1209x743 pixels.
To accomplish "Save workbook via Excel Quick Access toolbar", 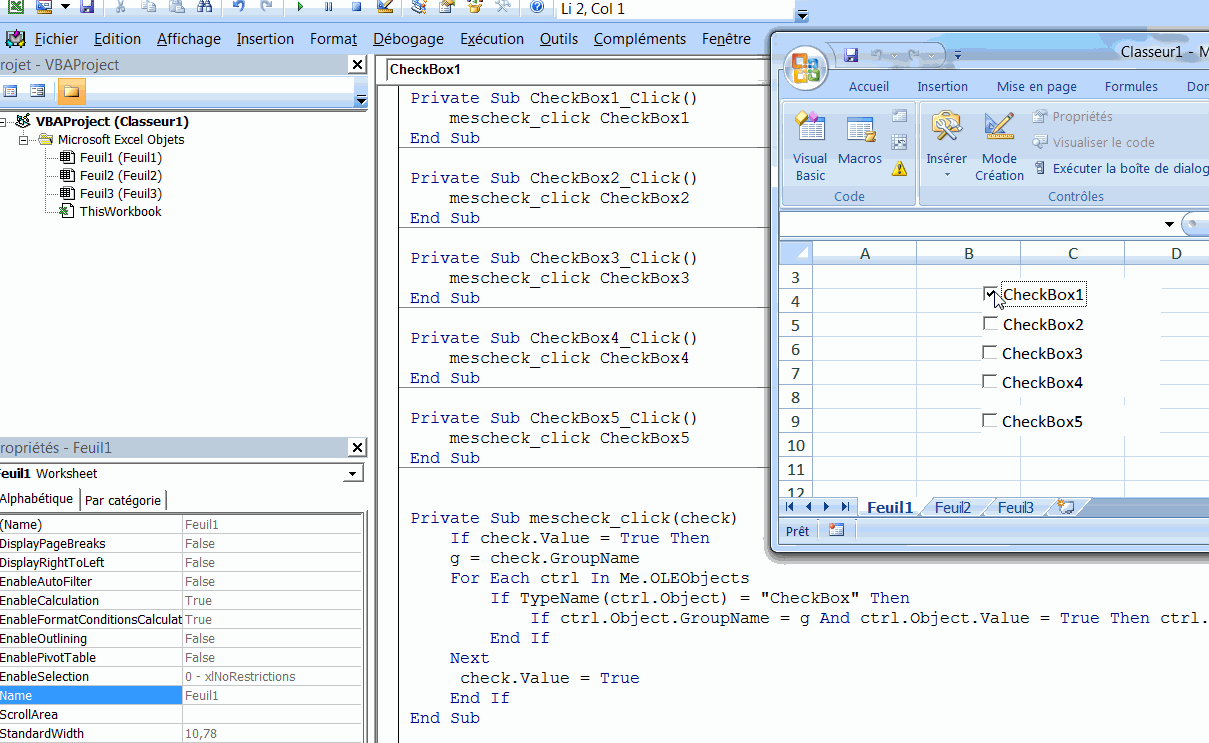I will 851,54.
